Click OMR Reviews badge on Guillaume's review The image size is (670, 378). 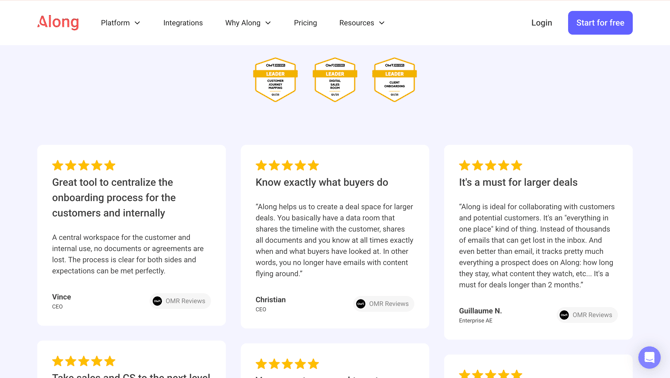coord(587,315)
